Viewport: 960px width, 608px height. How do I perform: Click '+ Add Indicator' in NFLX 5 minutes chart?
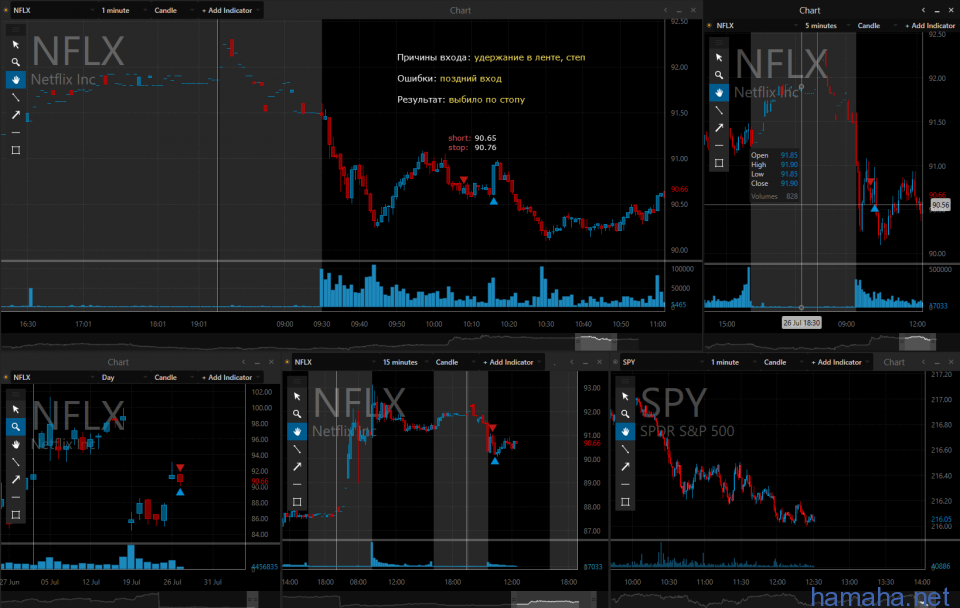(x=929, y=26)
